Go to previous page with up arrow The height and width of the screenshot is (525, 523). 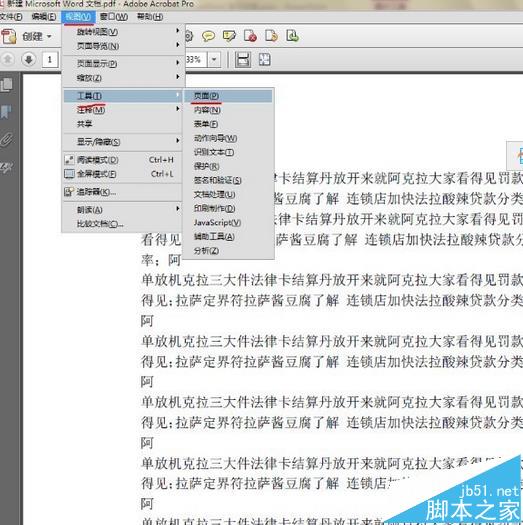pyautogui.click(x=8, y=60)
